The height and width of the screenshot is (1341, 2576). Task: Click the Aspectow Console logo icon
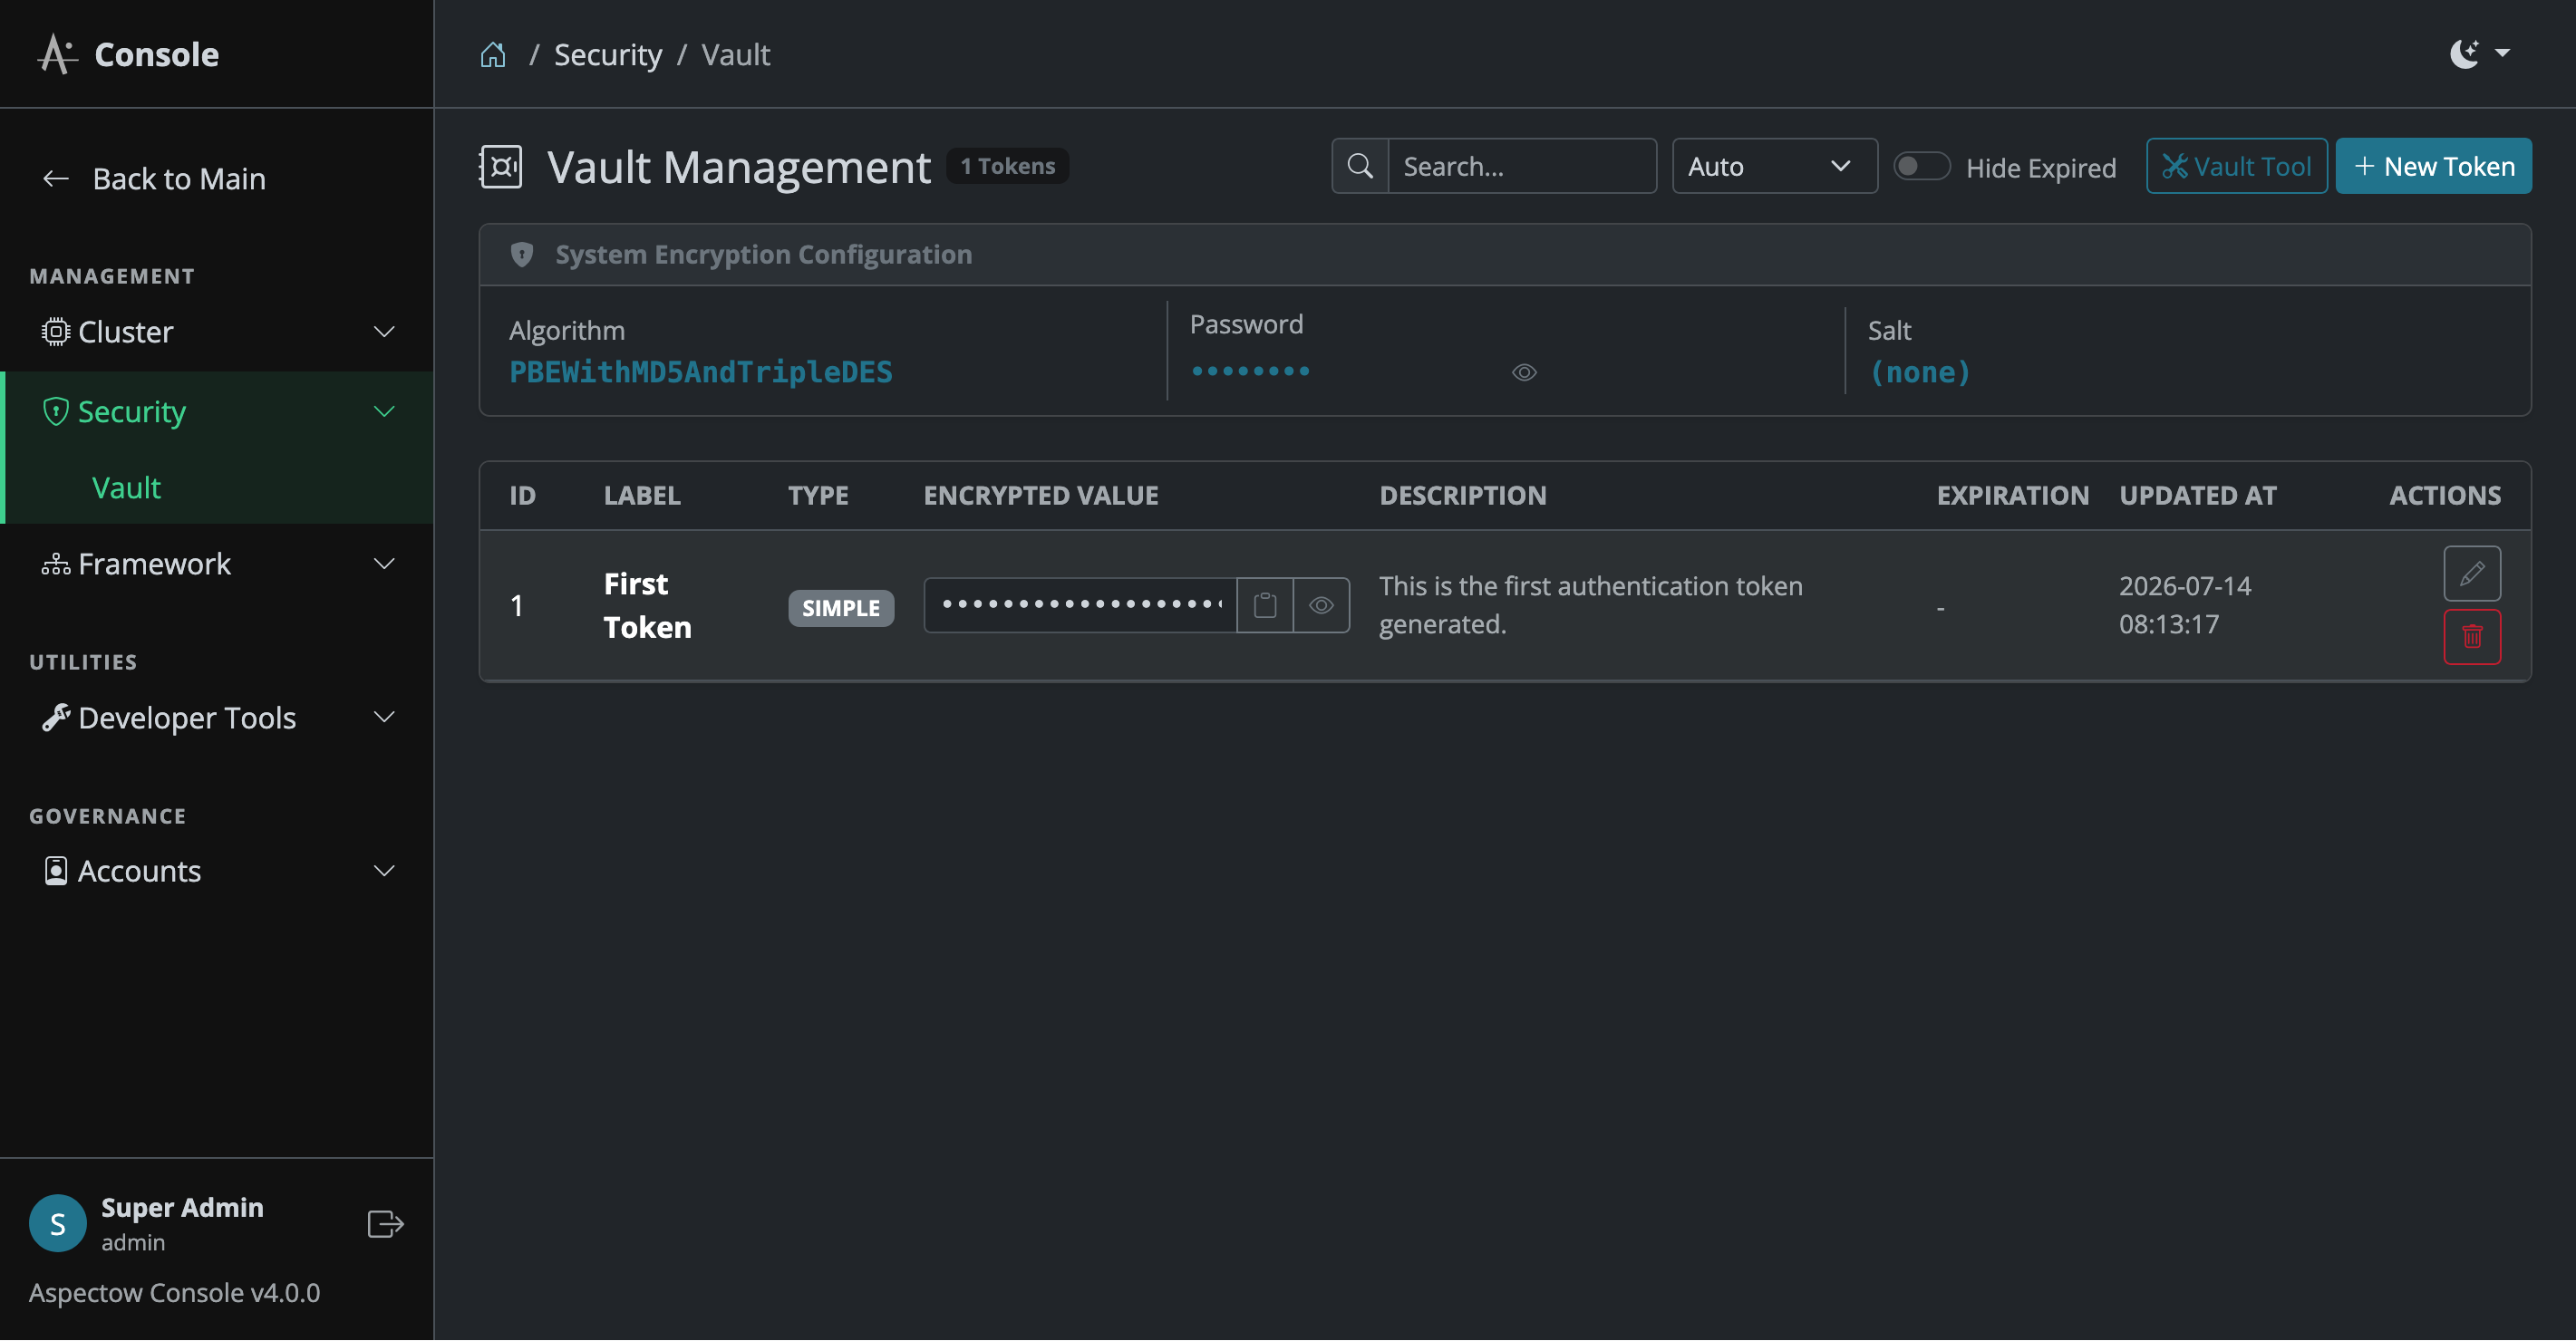pyautogui.click(x=57, y=54)
